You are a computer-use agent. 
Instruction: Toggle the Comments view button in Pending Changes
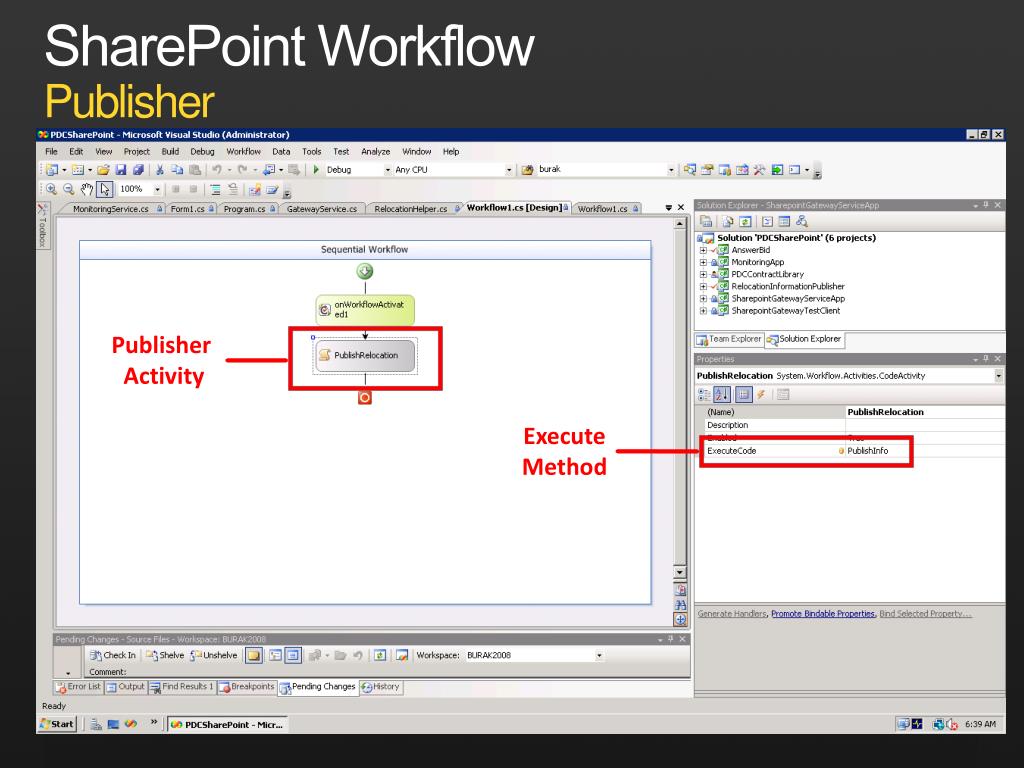pos(253,655)
